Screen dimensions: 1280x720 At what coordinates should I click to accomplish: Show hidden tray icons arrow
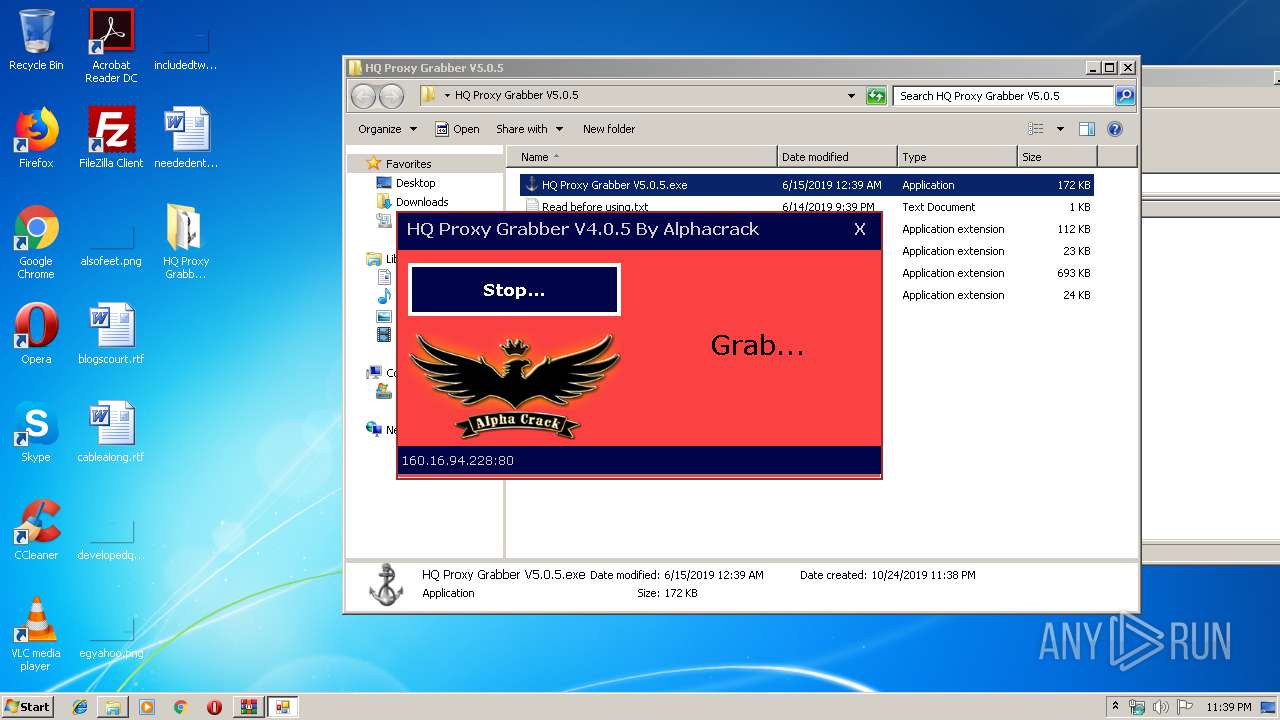click(1115, 707)
